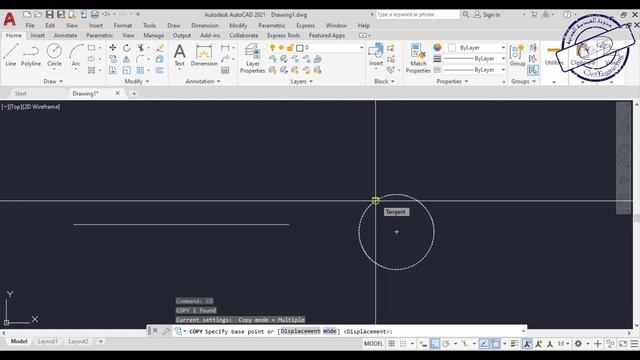Click the Plot printer icon

pyautogui.click(x=95, y=15)
